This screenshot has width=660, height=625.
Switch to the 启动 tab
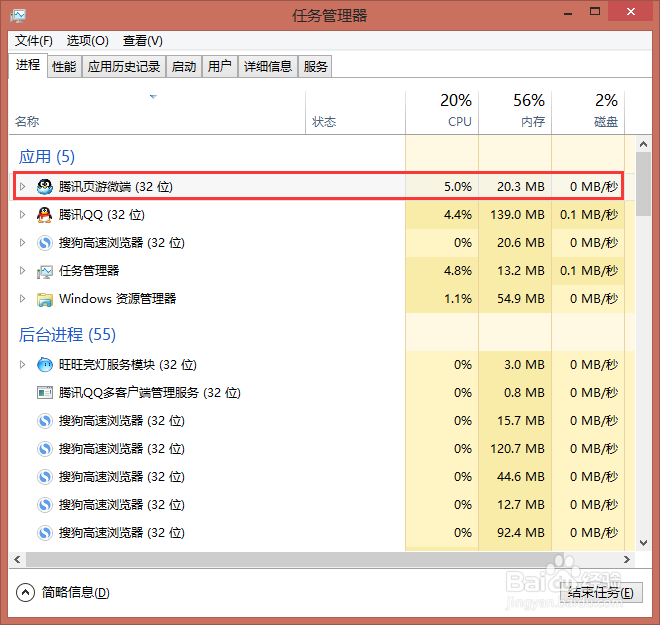pos(184,66)
